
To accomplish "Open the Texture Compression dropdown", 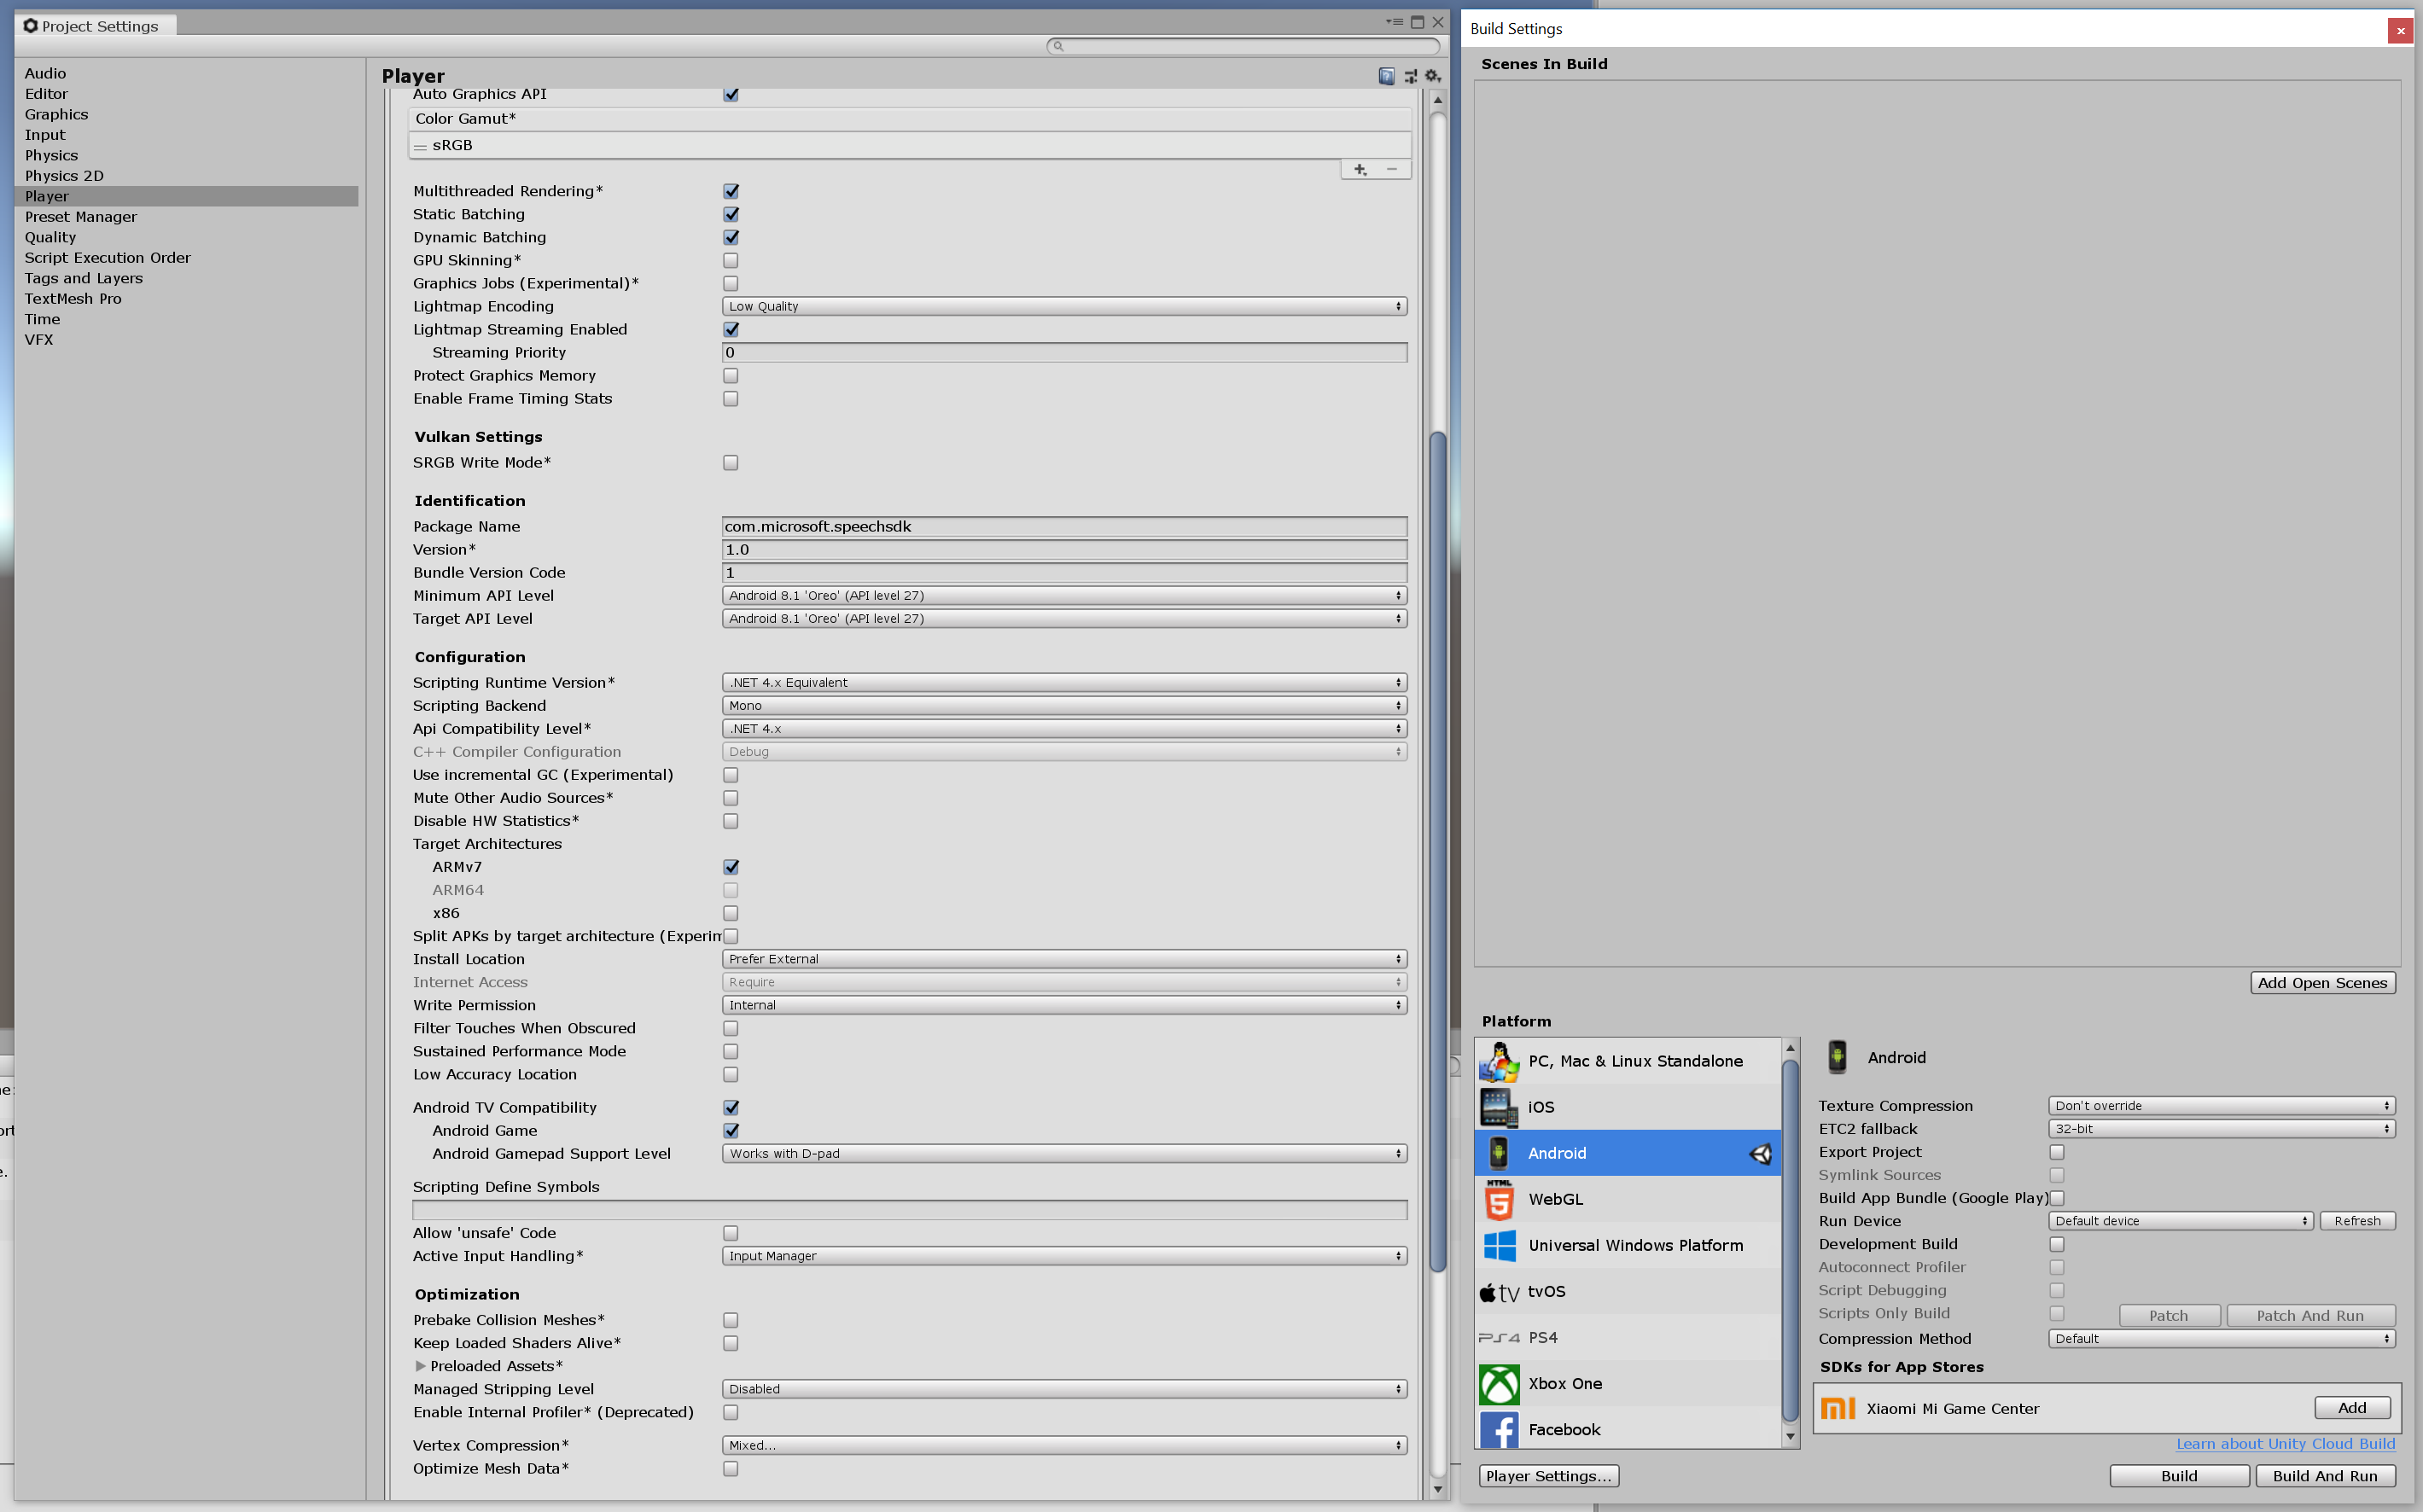I will [x=2220, y=1105].
